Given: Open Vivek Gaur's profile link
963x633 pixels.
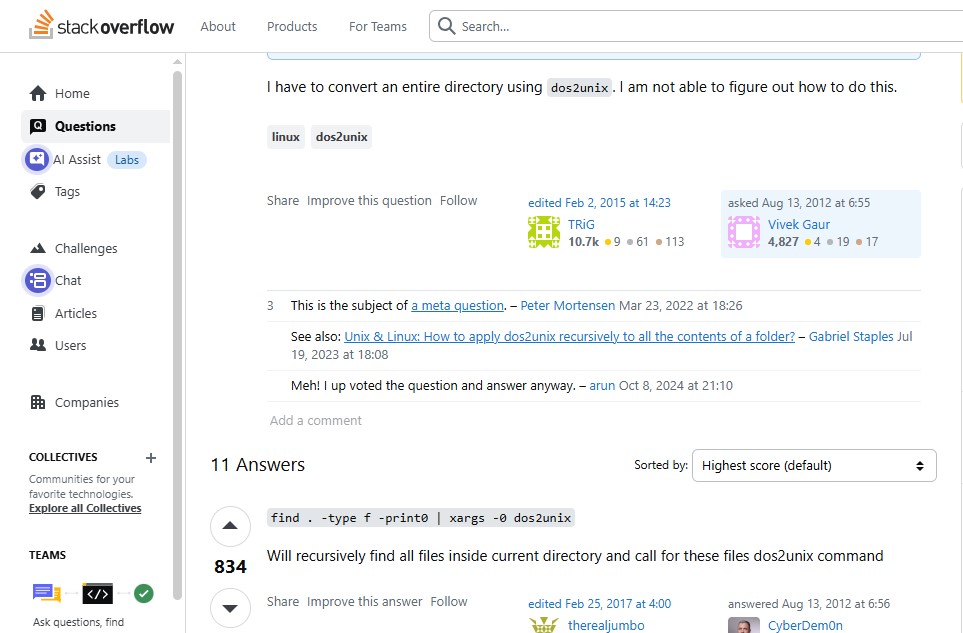Looking at the screenshot, I should [798, 224].
